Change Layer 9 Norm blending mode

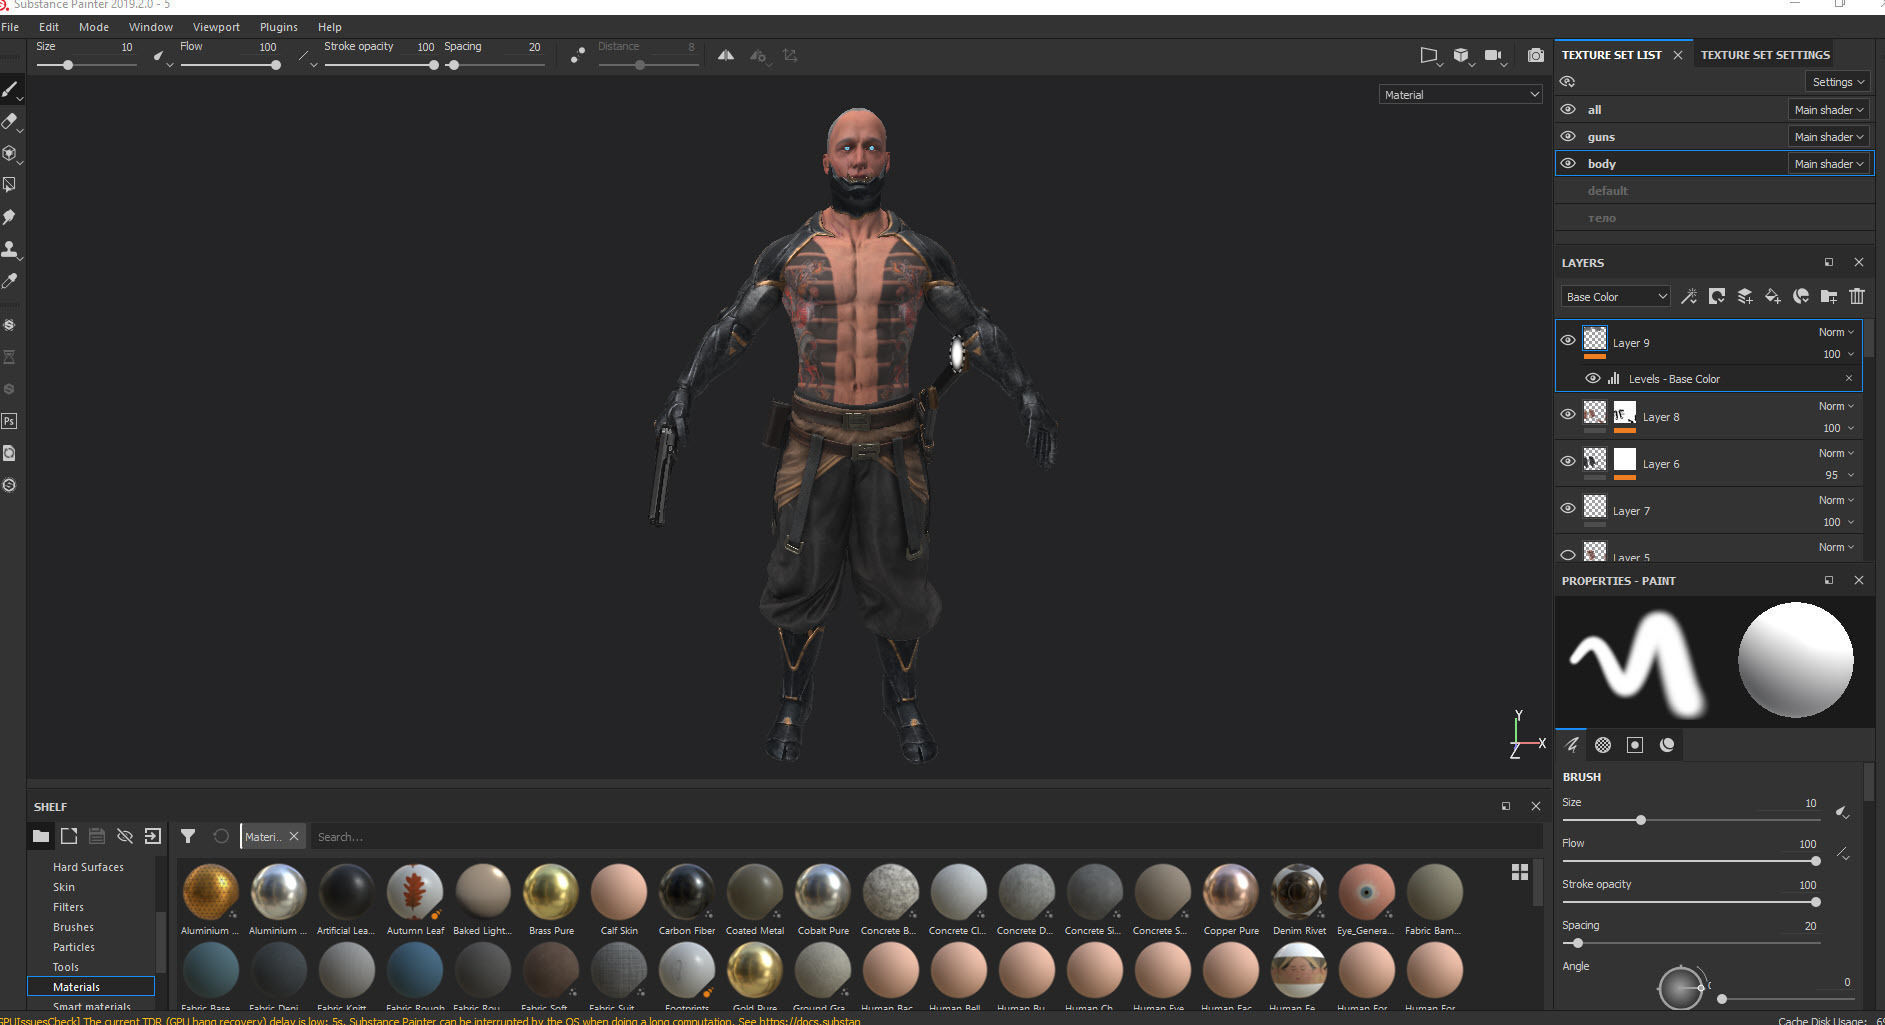(x=1836, y=332)
